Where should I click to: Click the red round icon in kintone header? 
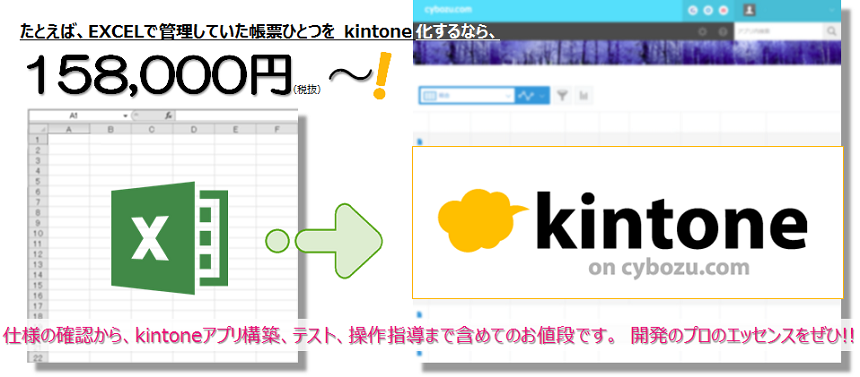pyautogui.click(x=723, y=10)
